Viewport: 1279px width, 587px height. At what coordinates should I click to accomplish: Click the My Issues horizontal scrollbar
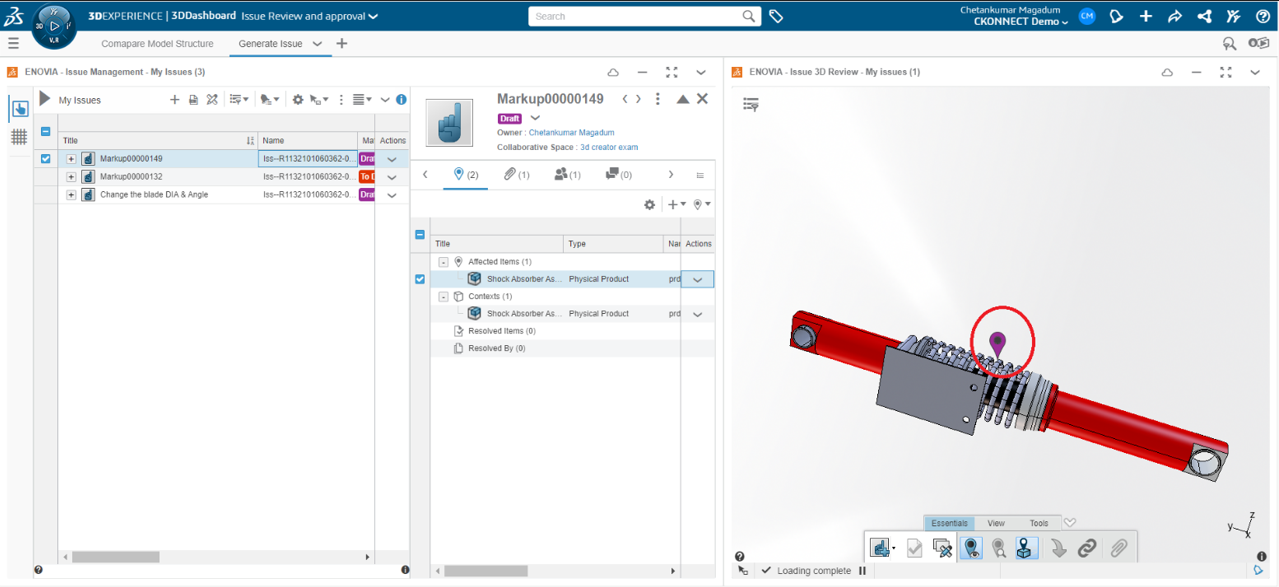pos(115,557)
